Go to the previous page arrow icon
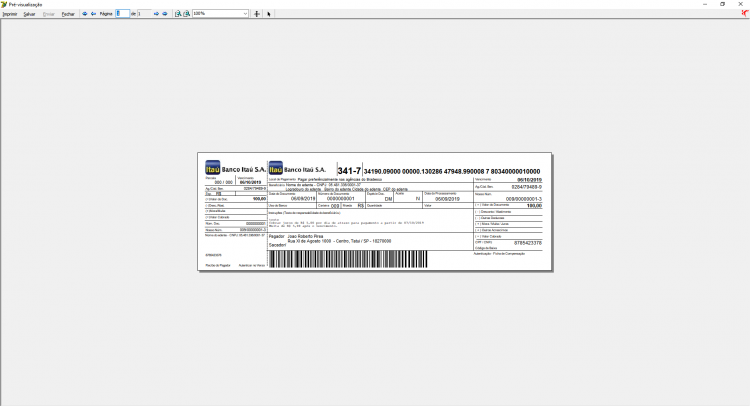This screenshot has height=406, width=750. 93,14
